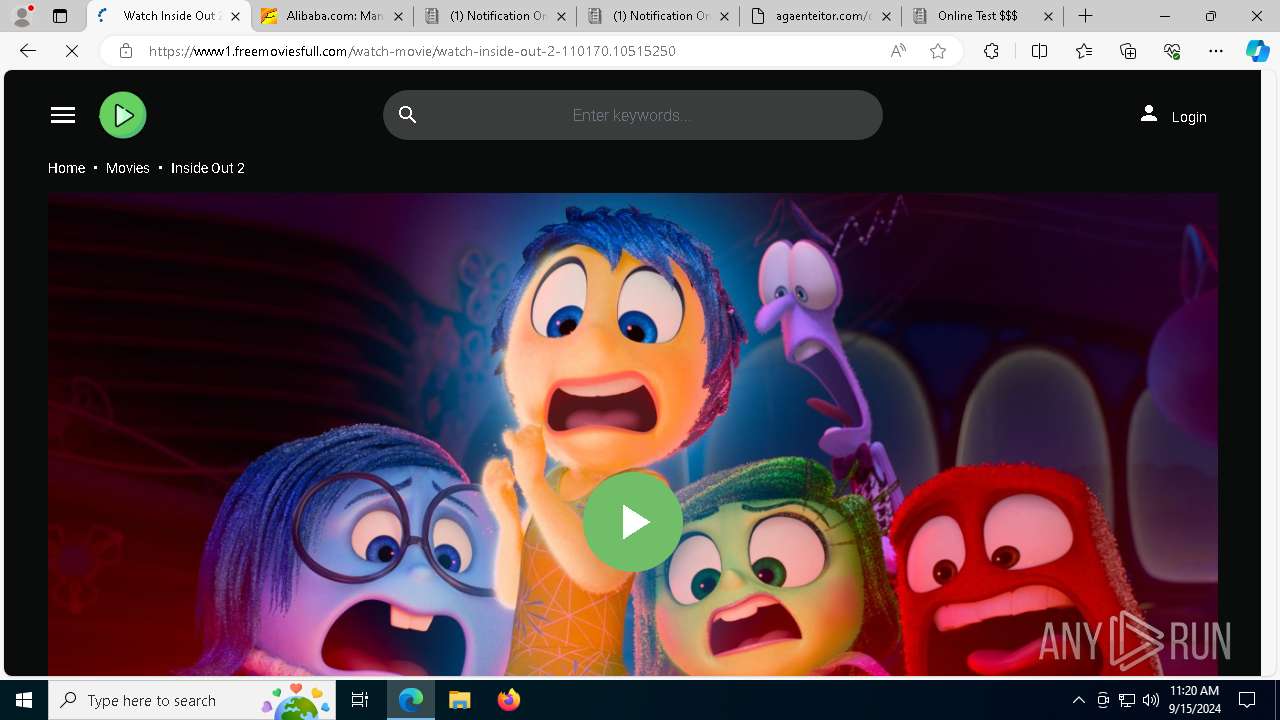
Task: Click the address bar URL
Action: tap(412, 51)
